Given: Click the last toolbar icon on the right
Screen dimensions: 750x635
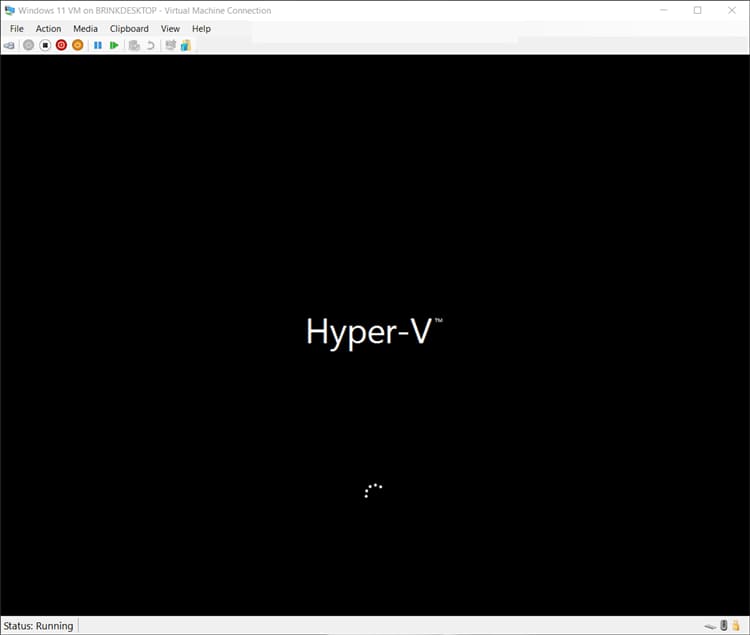Looking at the screenshot, I should click(x=185, y=45).
